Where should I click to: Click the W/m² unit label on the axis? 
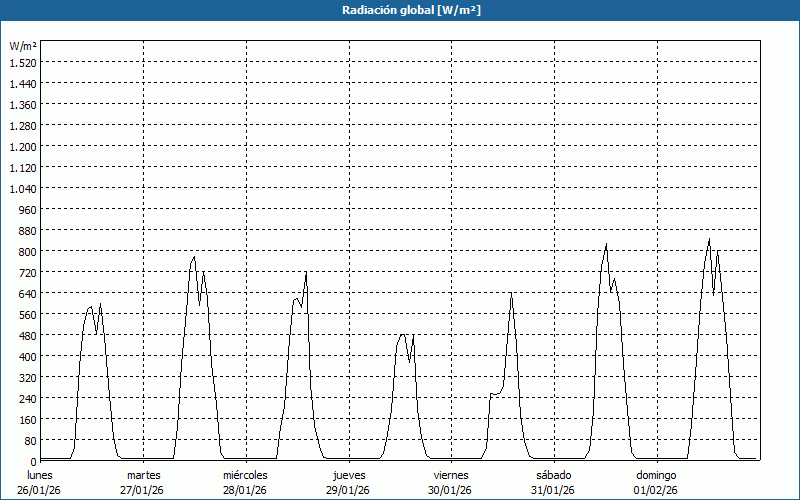click(23, 46)
